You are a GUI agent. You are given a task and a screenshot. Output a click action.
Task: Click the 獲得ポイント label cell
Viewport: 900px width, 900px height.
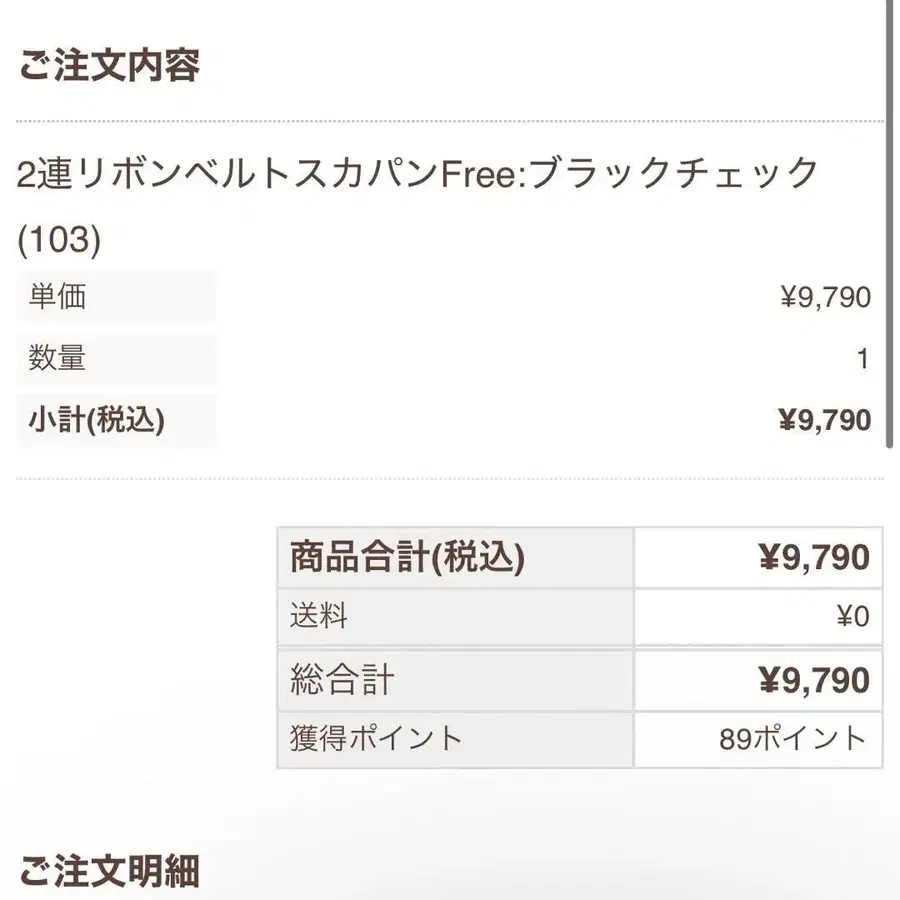click(376, 739)
